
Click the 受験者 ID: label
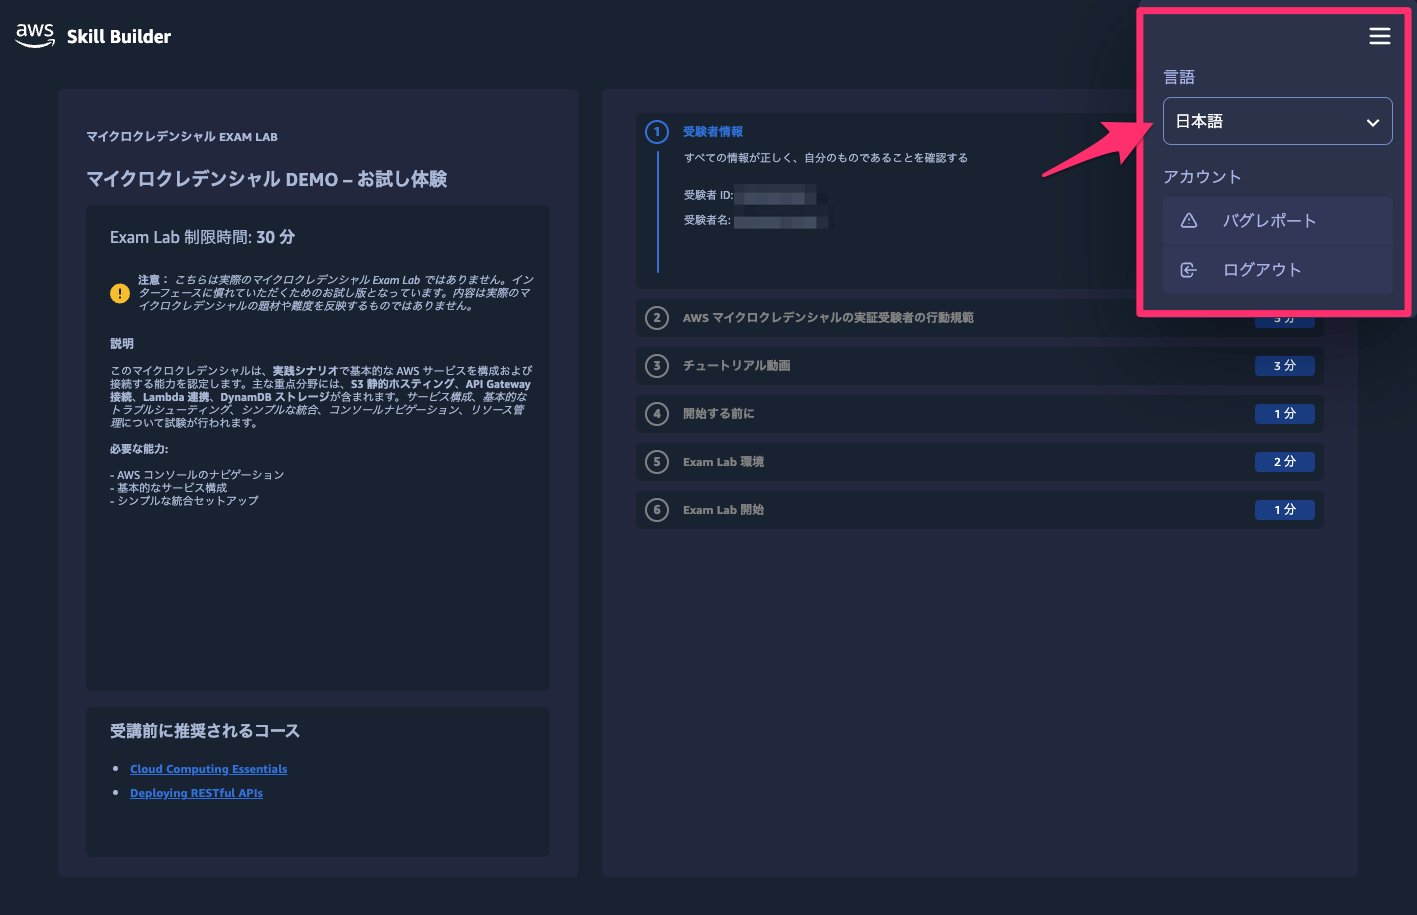point(708,195)
